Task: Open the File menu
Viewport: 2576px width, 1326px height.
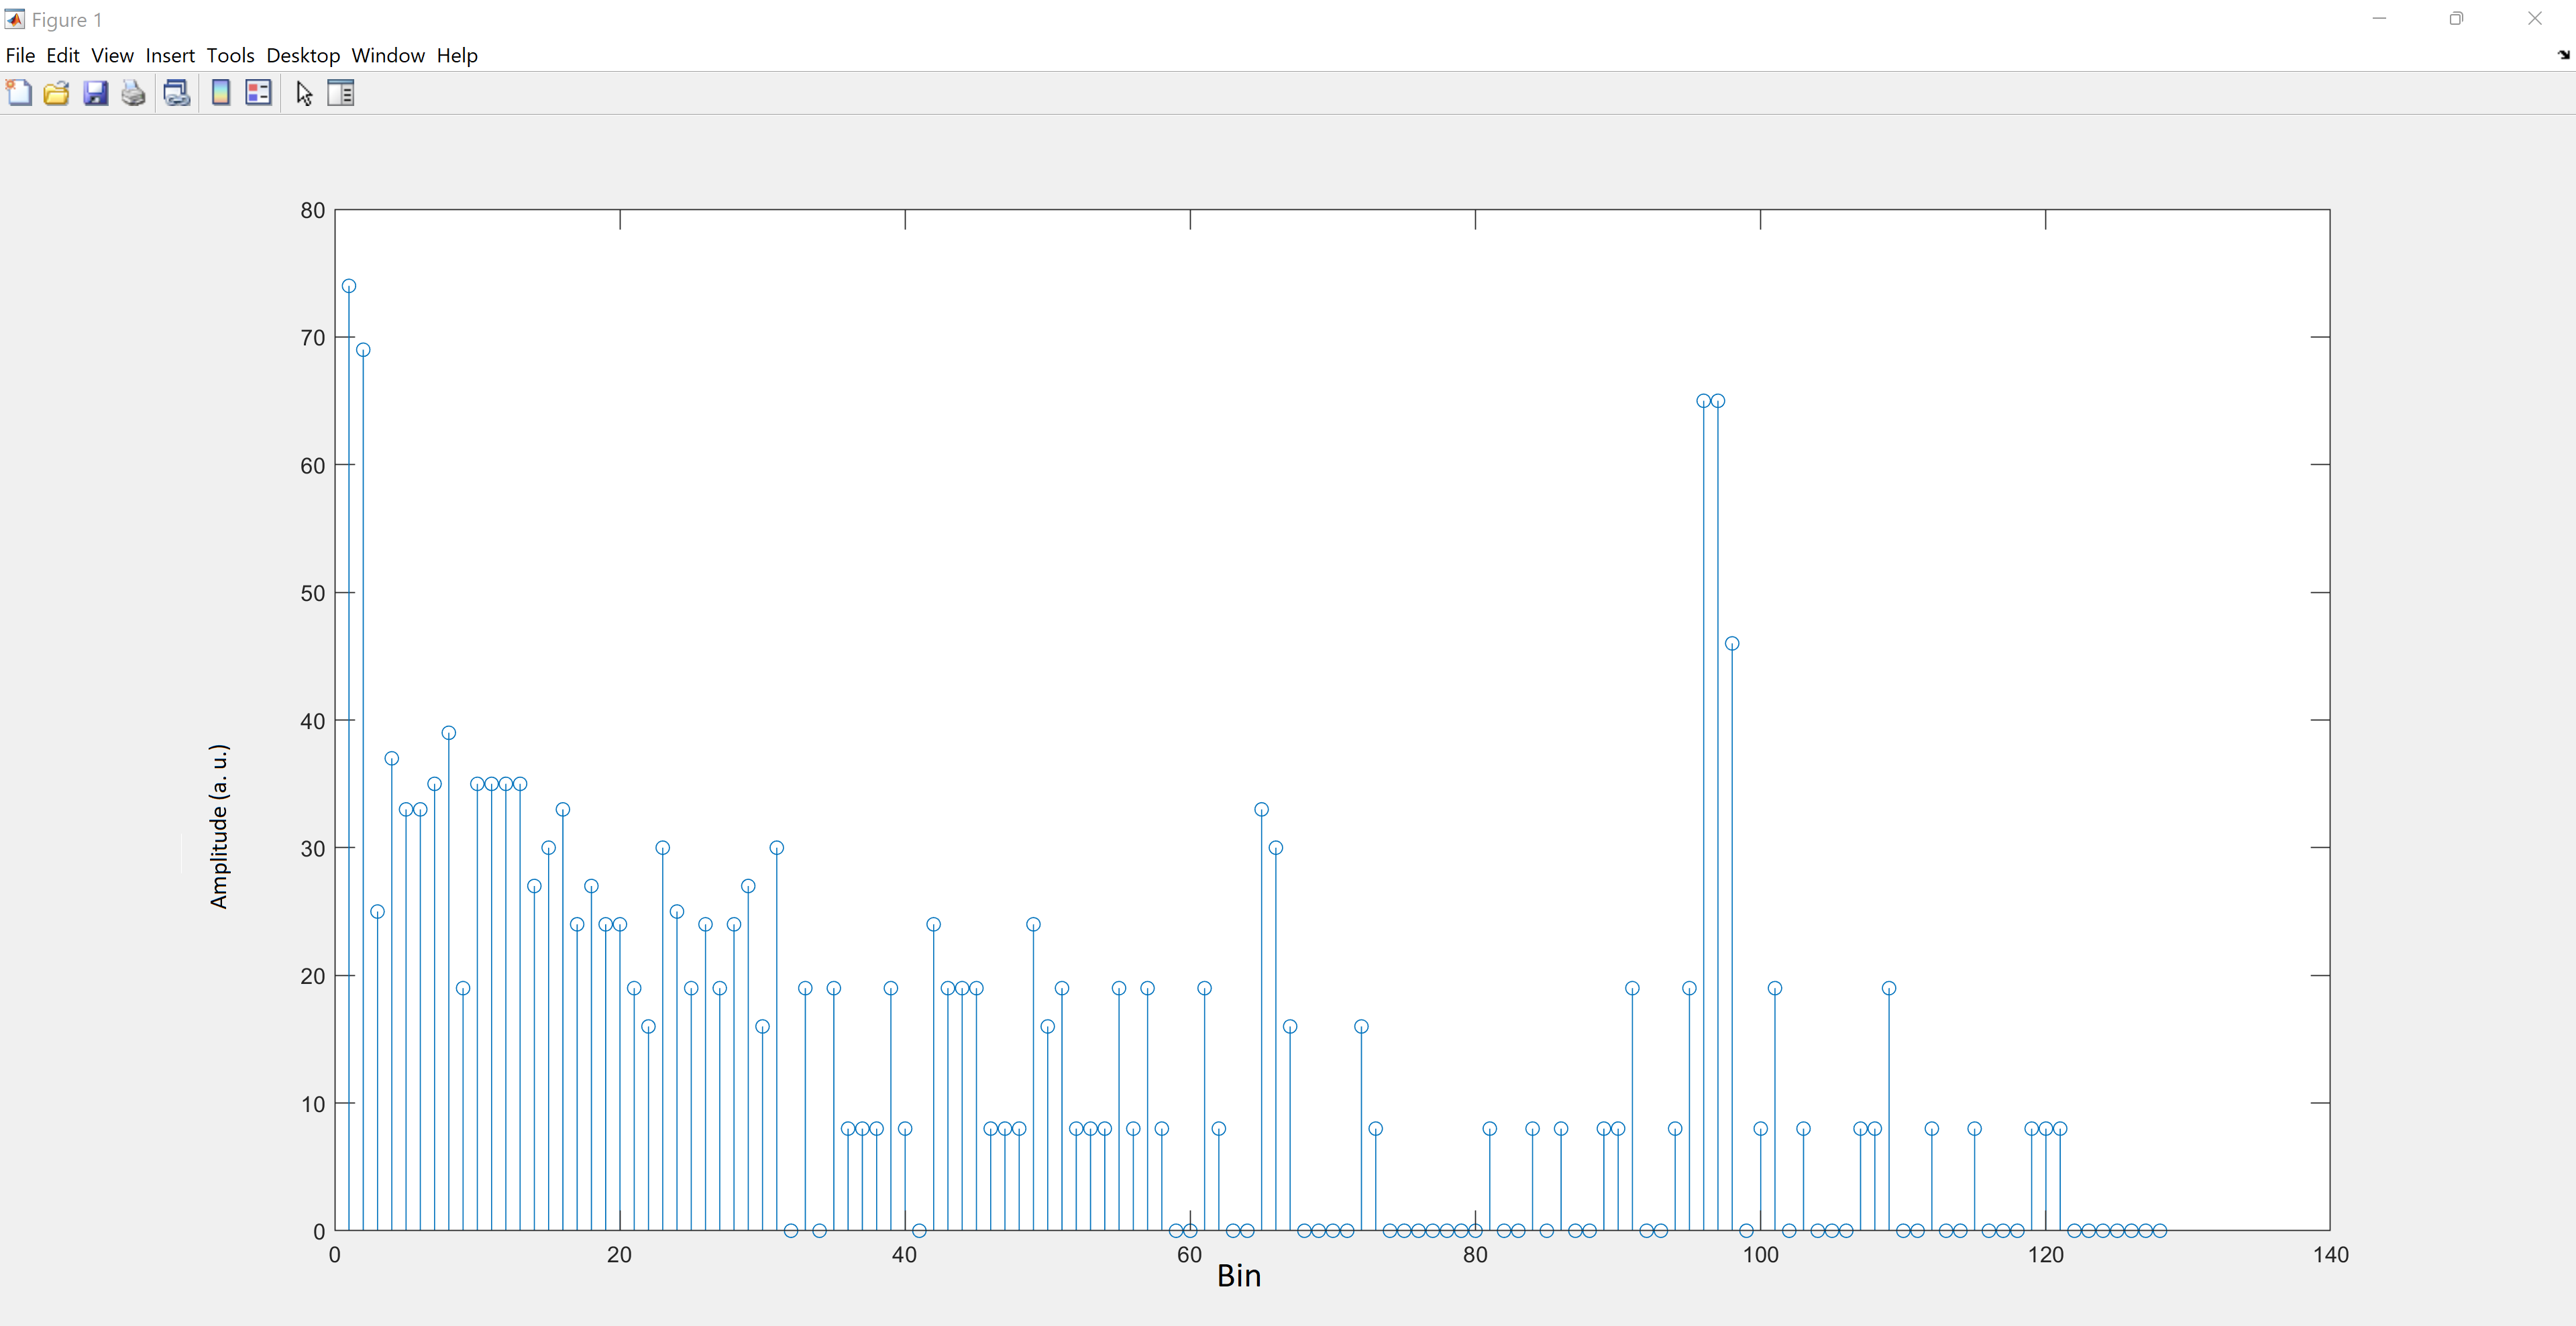Action: click(x=20, y=56)
